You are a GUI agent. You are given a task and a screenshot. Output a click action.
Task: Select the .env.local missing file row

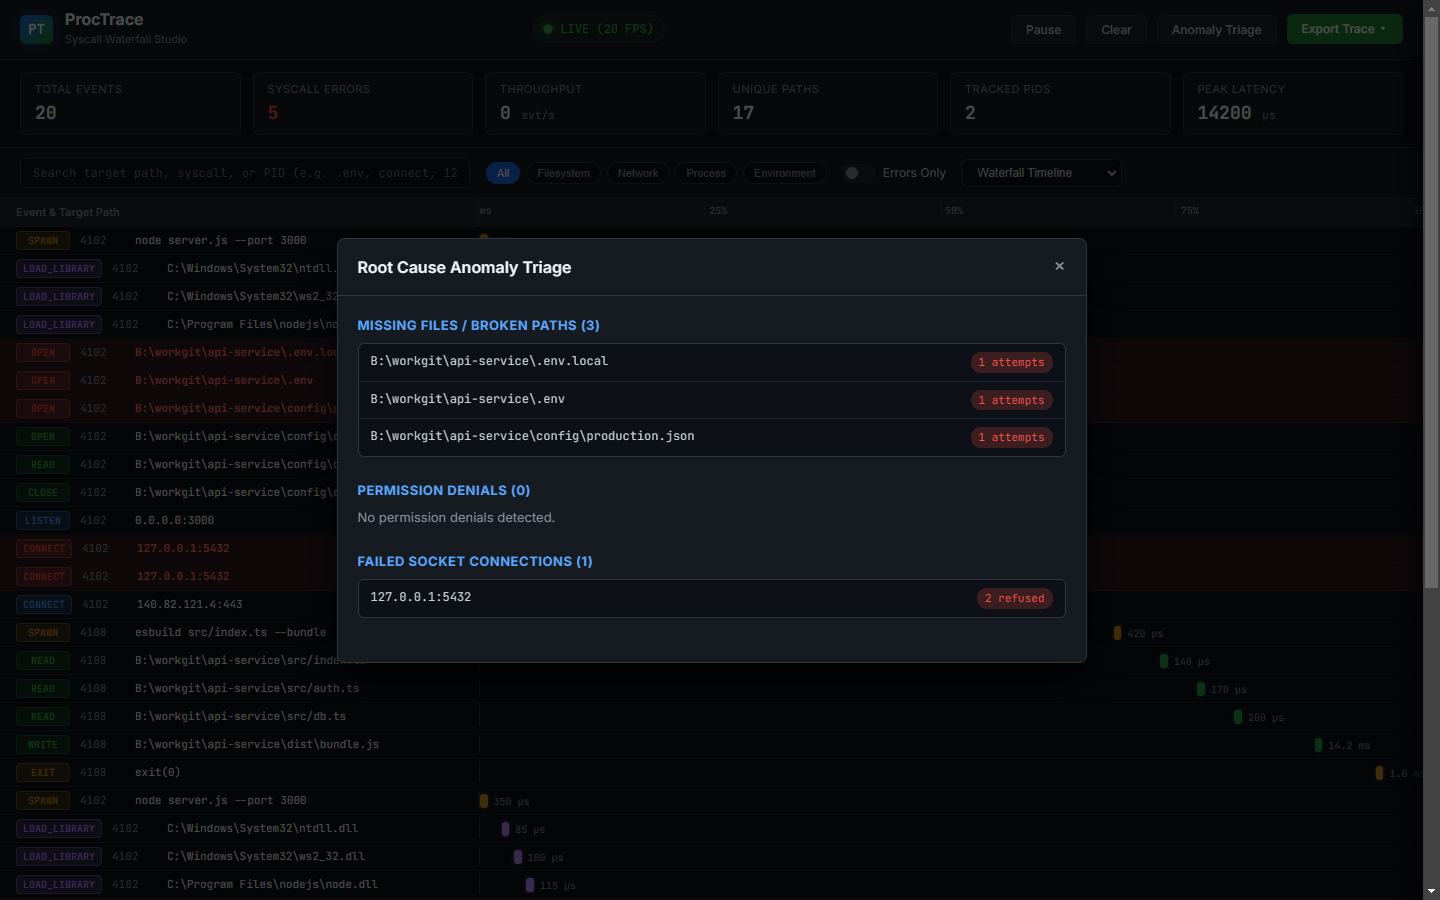pos(711,362)
